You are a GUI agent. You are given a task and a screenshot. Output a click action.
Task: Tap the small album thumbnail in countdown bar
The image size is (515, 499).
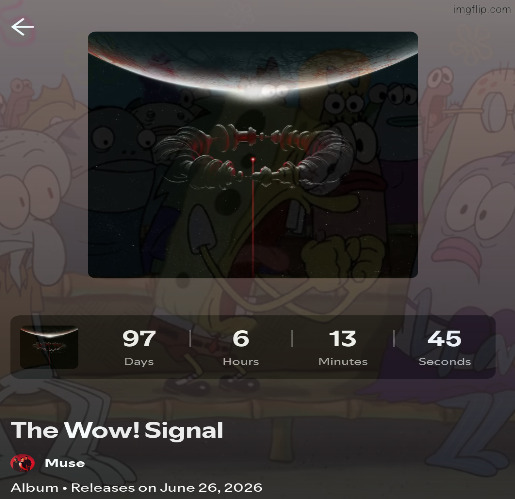tap(49, 347)
